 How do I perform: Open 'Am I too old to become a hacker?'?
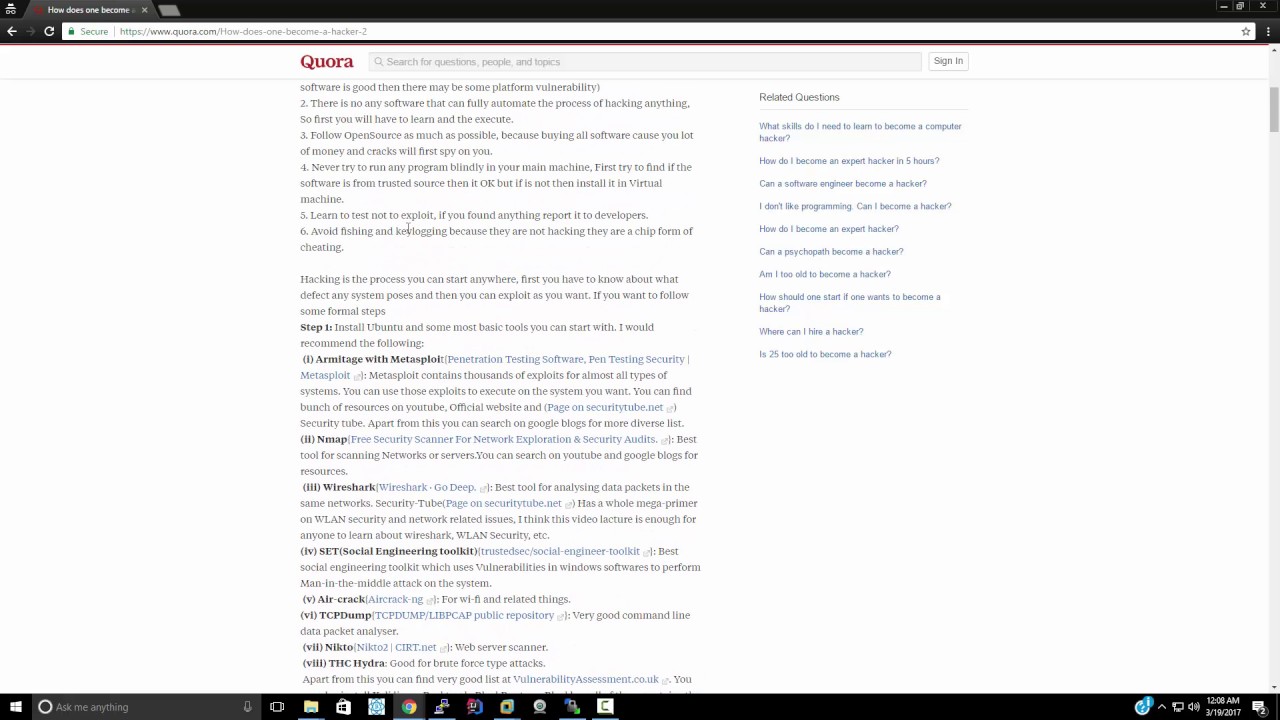pyautogui.click(x=825, y=274)
